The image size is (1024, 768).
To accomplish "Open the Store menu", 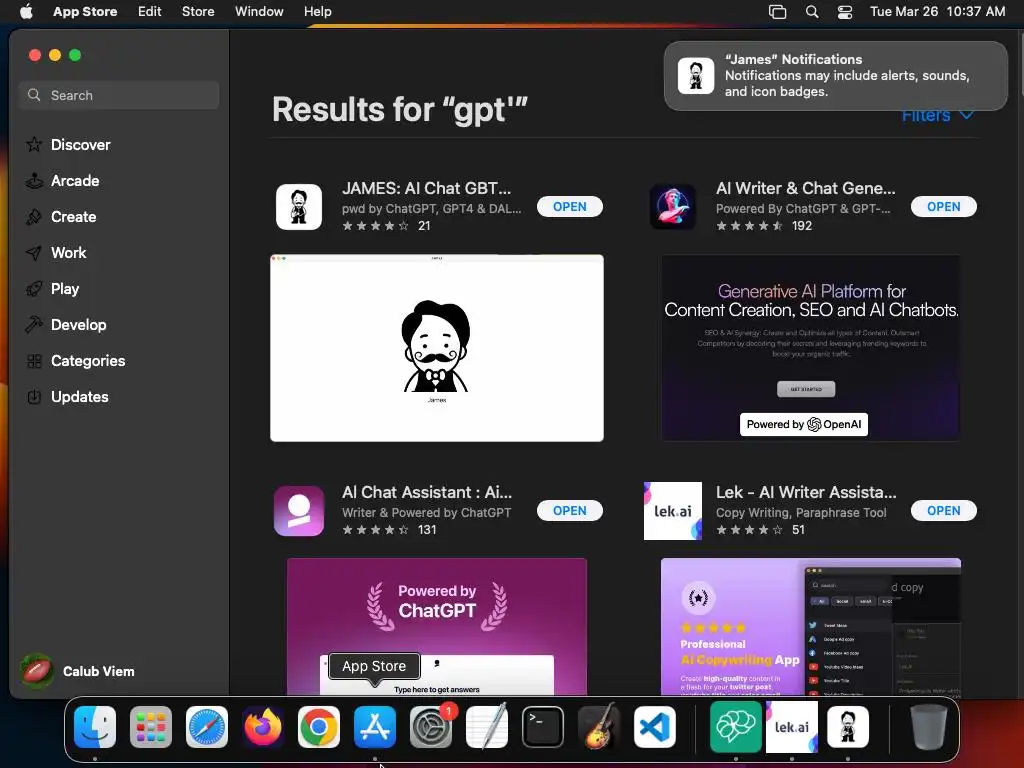I will click(x=198, y=12).
